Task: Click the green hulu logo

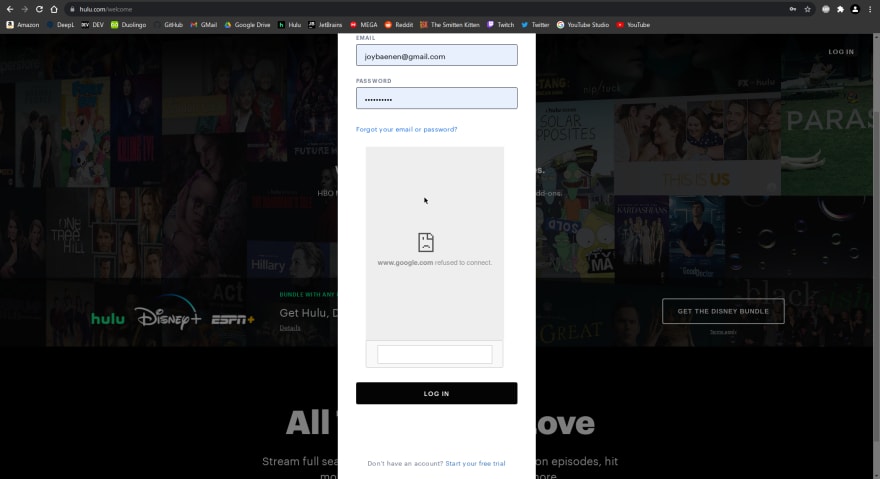Action: click(x=108, y=319)
